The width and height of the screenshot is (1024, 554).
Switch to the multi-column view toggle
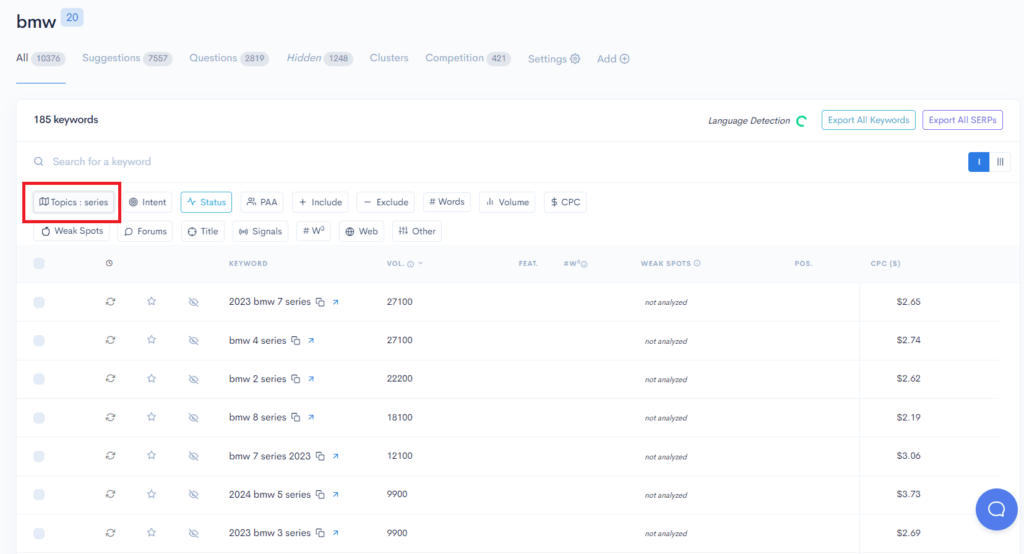pyautogui.click(x=1000, y=162)
